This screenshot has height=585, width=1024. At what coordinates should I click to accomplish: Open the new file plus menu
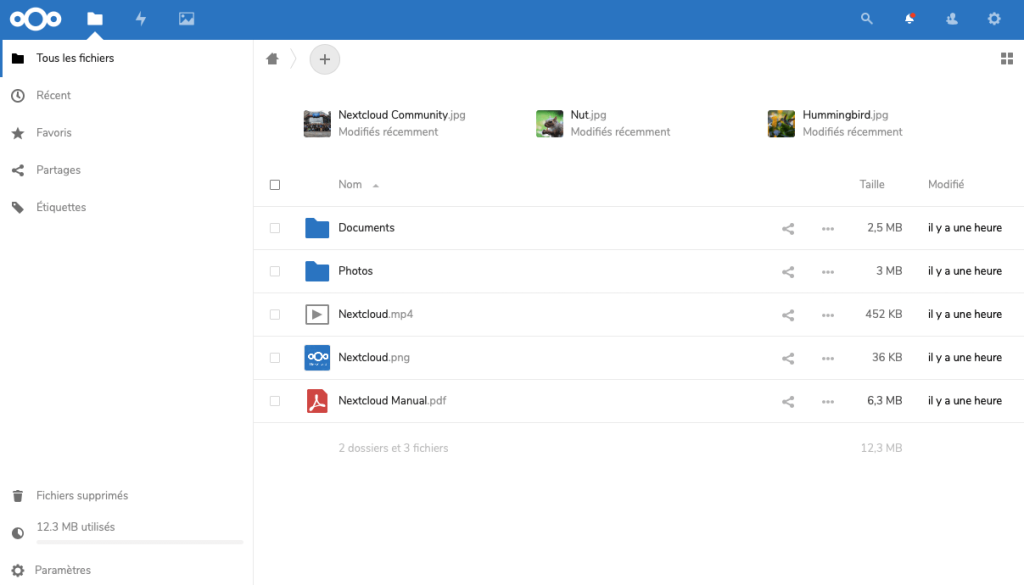pos(324,59)
